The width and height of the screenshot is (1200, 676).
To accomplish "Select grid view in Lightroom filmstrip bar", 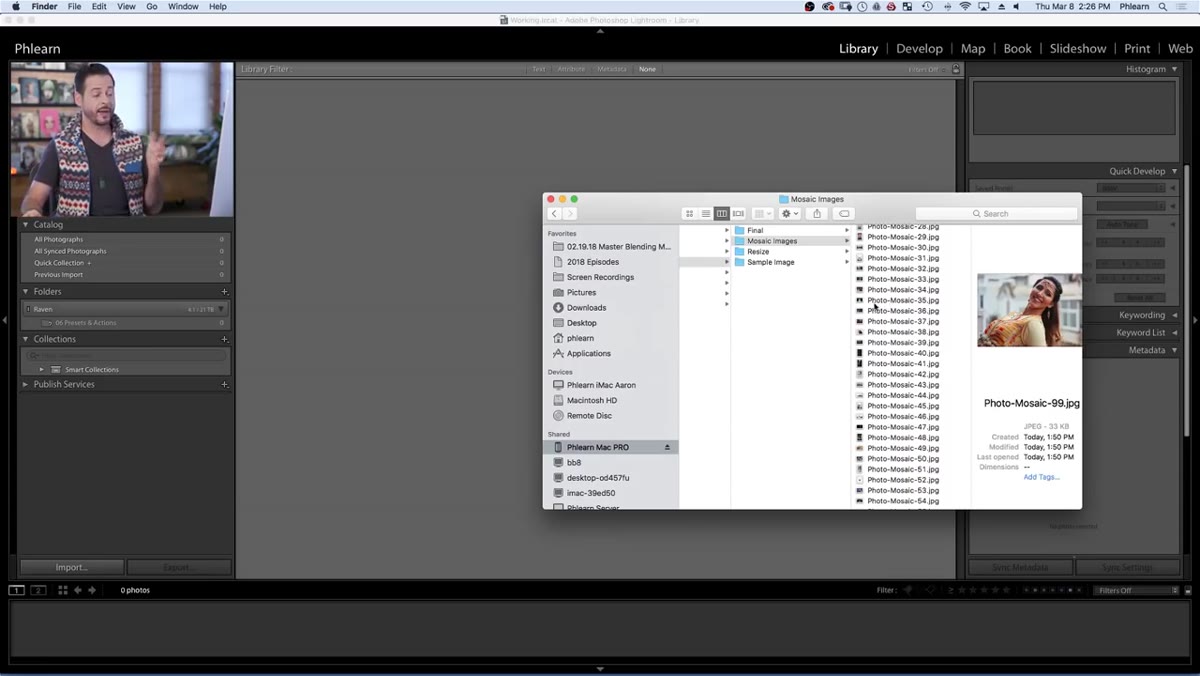I will 62,590.
